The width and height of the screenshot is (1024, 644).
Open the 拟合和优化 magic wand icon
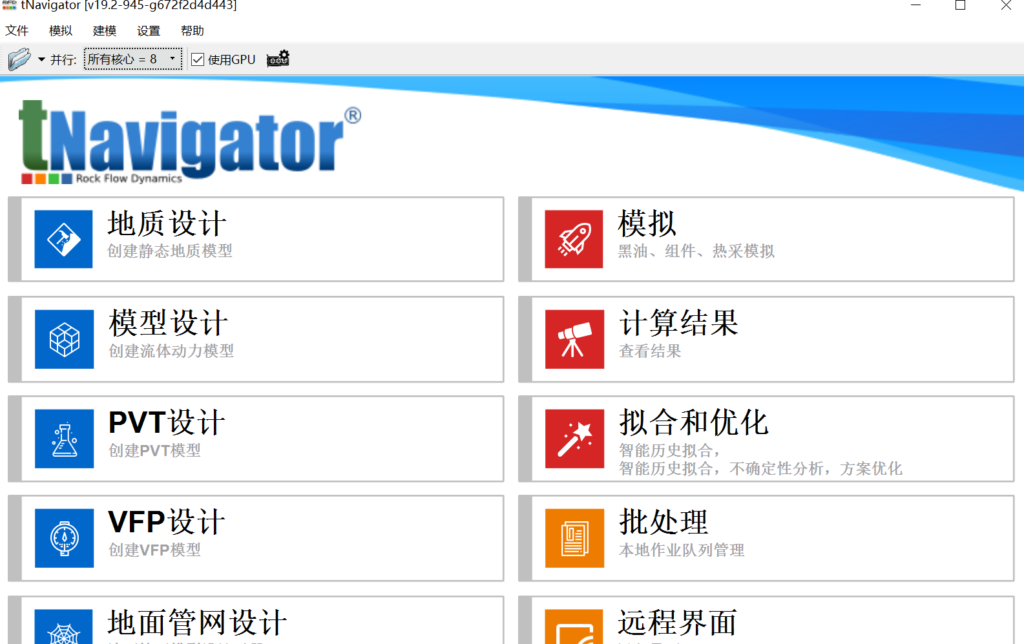click(x=575, y=439)
